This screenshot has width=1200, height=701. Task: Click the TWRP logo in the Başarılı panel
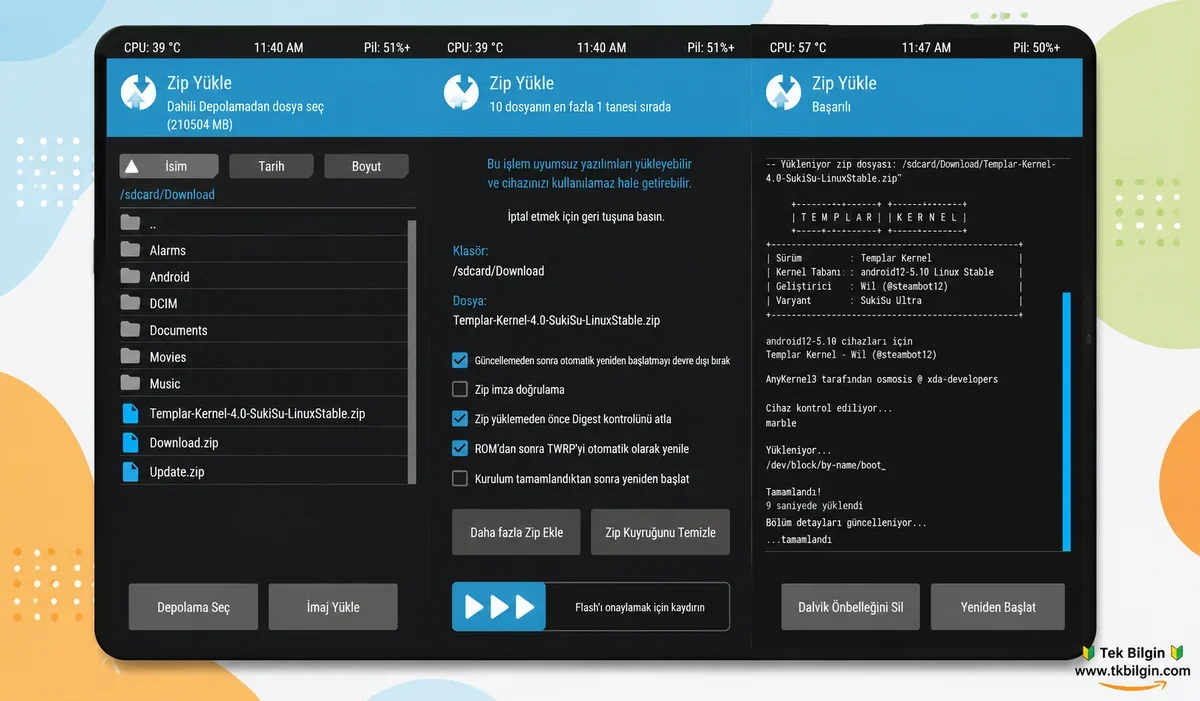point(784,93)
